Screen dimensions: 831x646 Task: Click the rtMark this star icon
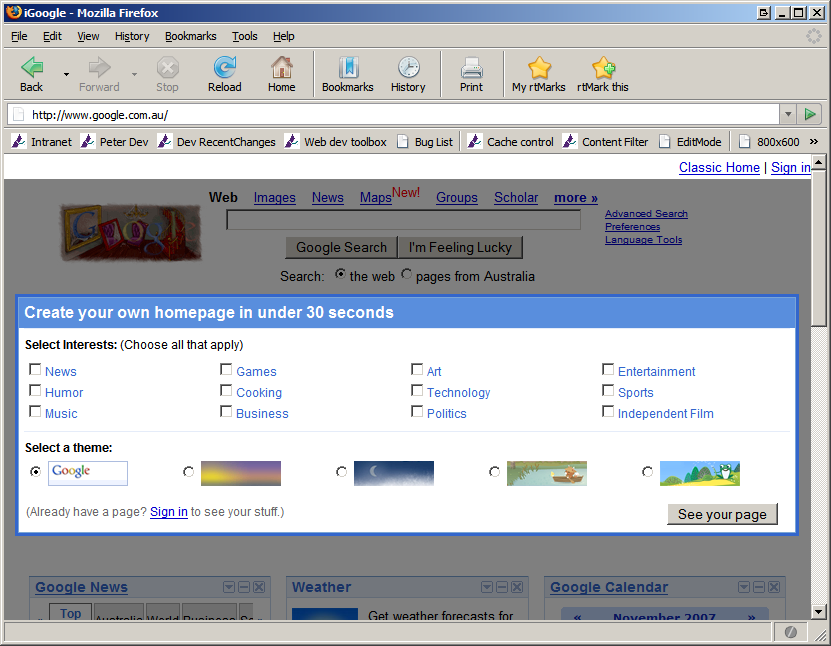coord(603,67)
